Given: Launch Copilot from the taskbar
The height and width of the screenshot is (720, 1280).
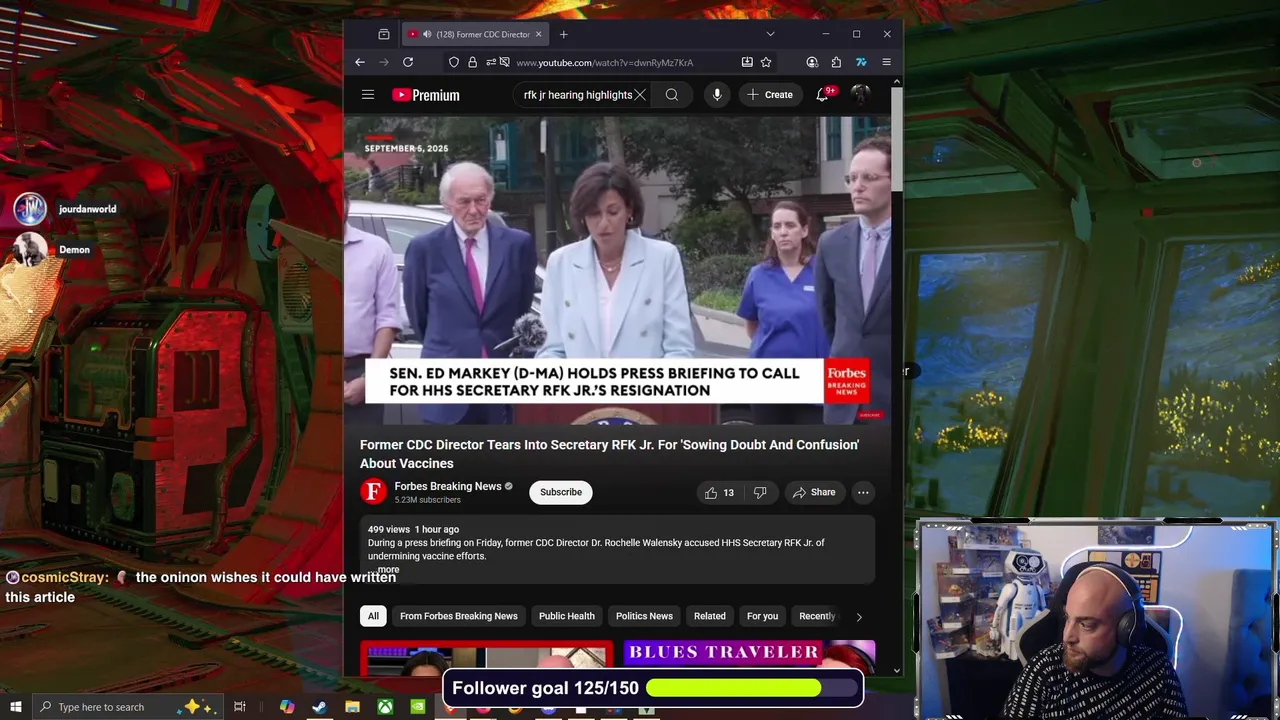Looking at the screenshot, I should 287,707.
